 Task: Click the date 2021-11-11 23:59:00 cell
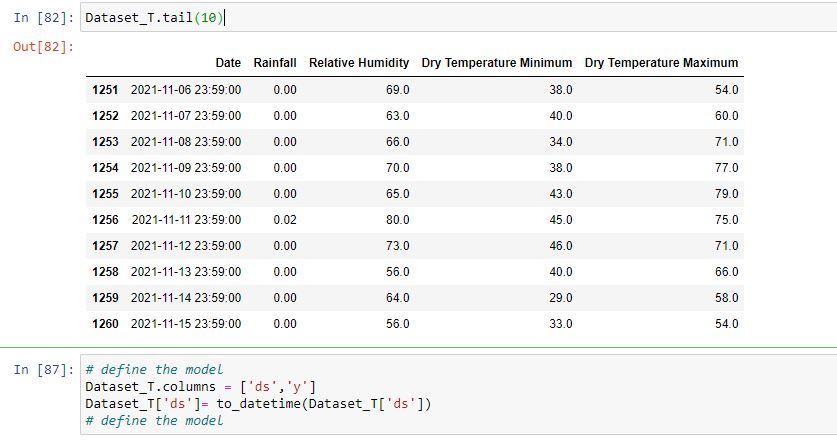pyautogui.click(x=186, y=220)
